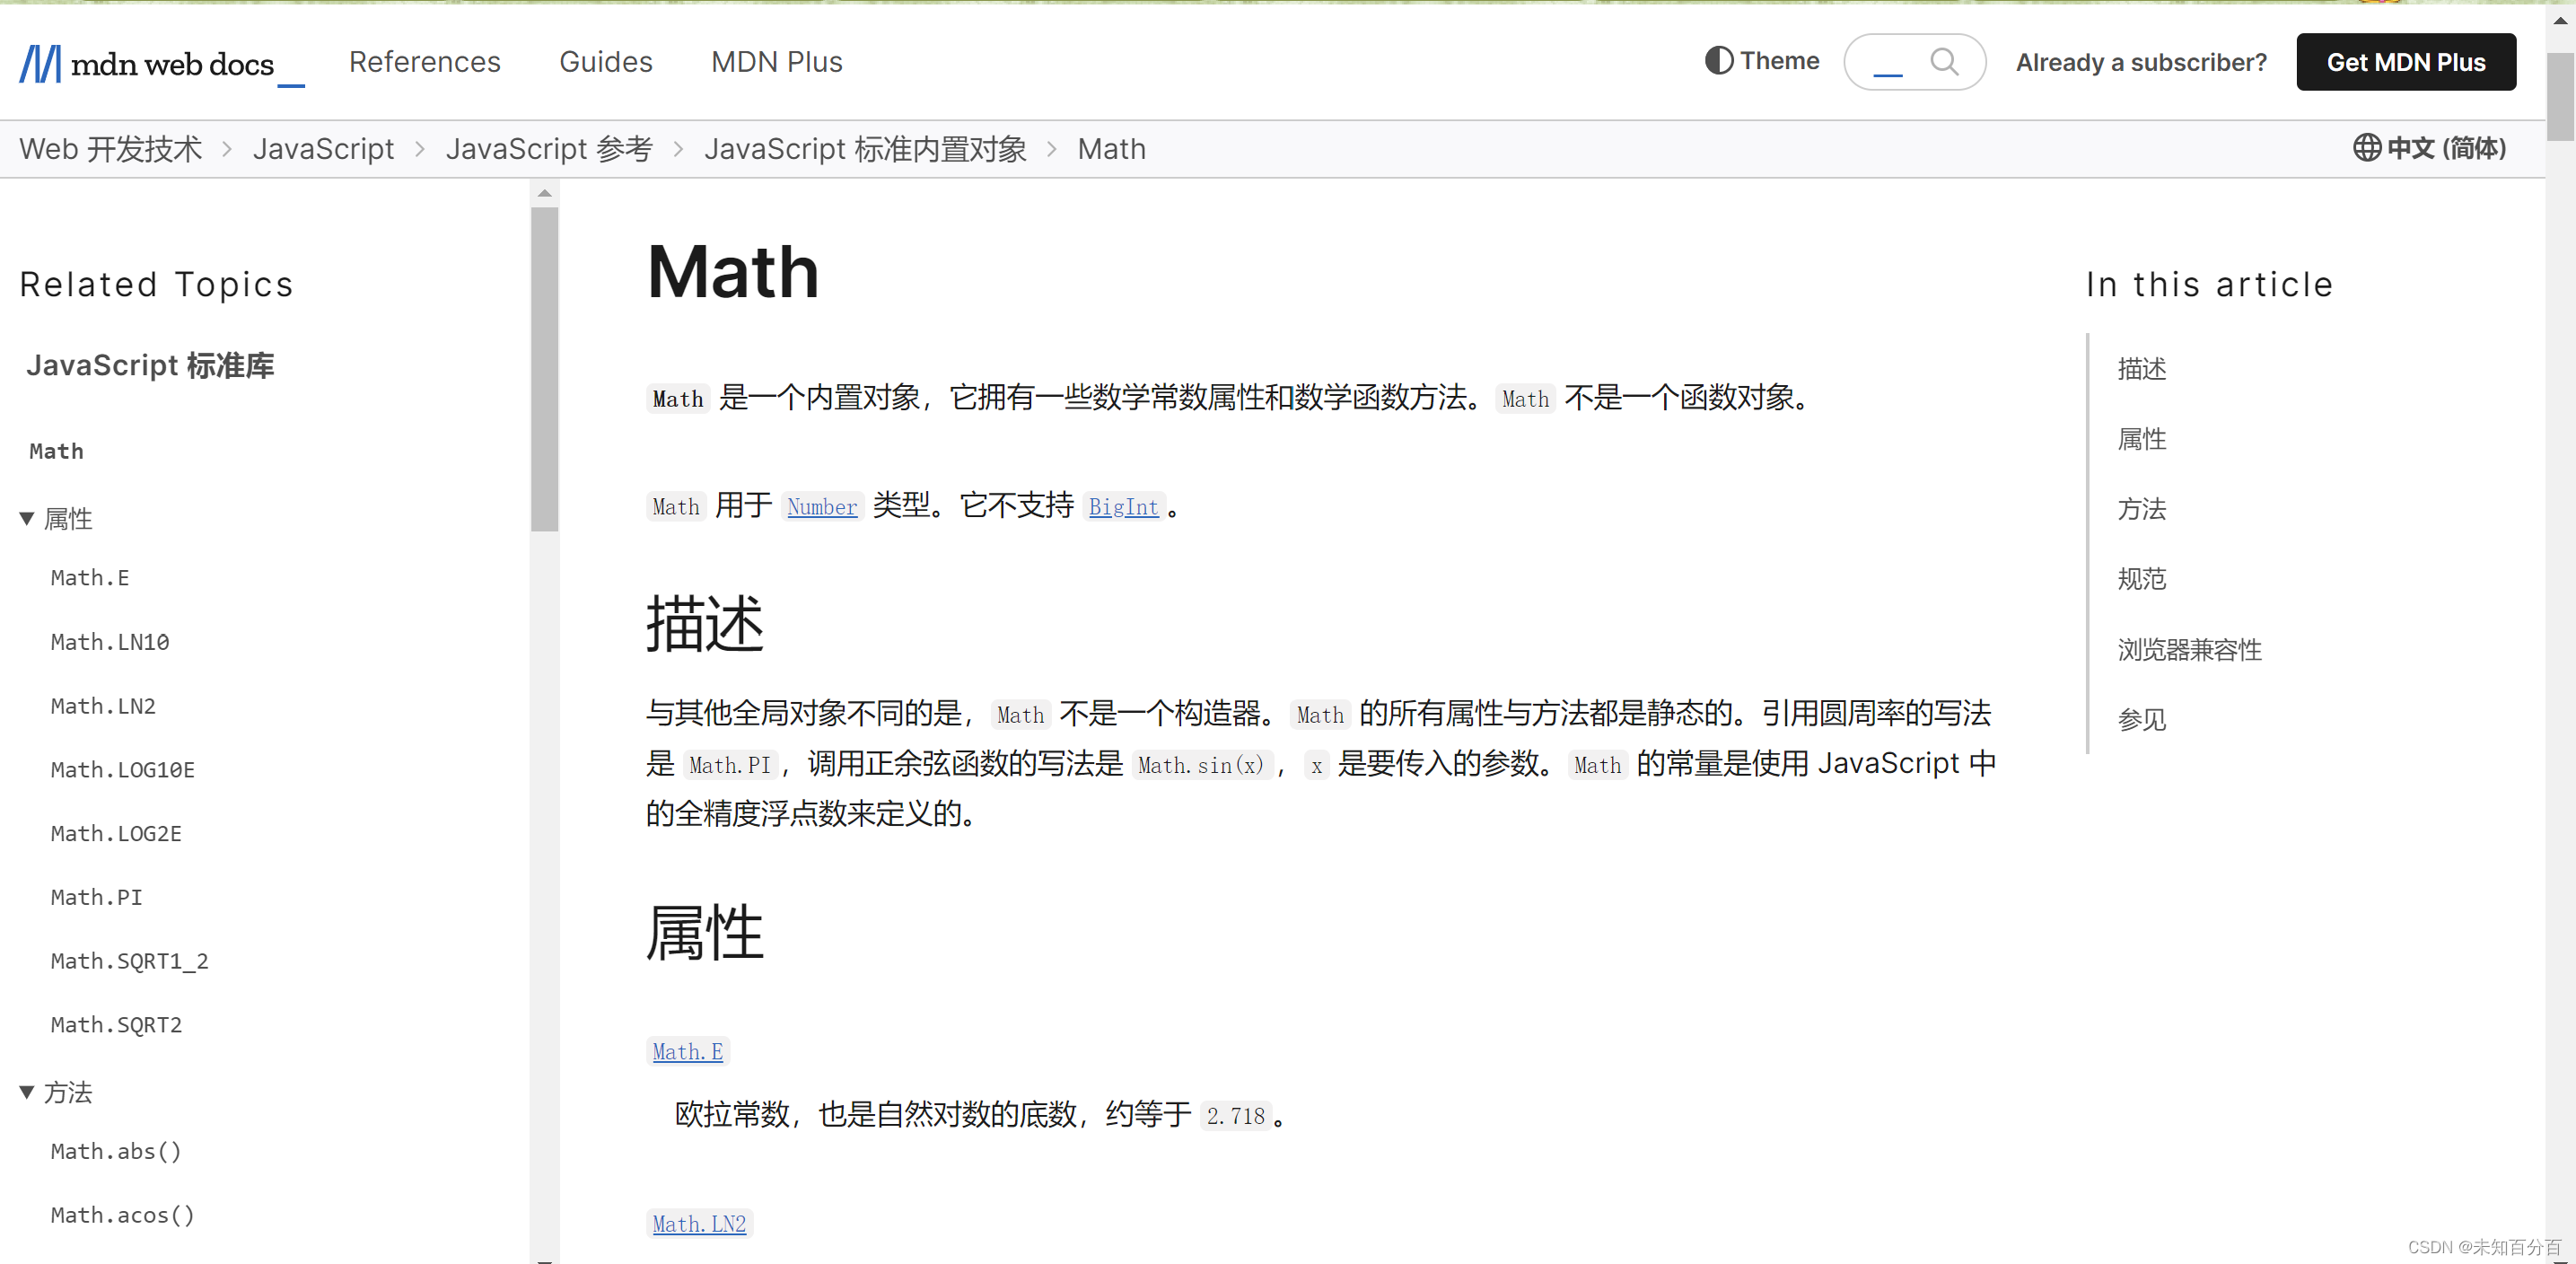The width and height of the screenshot is (2576, 1264).
Task: Open the Math.LN2 article link
Action: (699, 1223)
